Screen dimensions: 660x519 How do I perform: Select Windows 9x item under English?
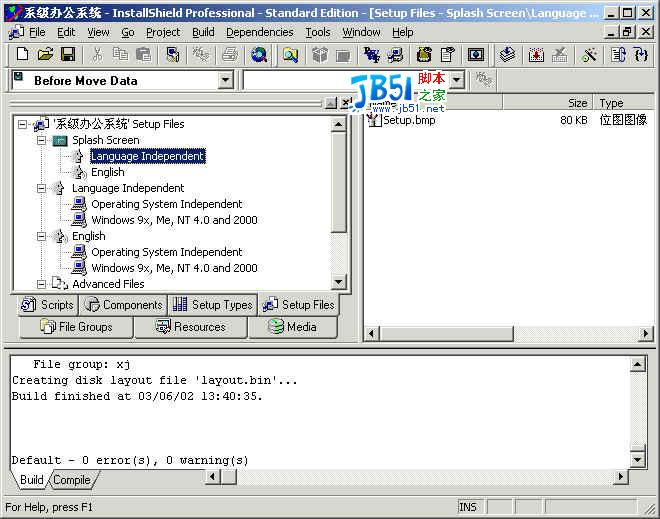coord(174,268)
